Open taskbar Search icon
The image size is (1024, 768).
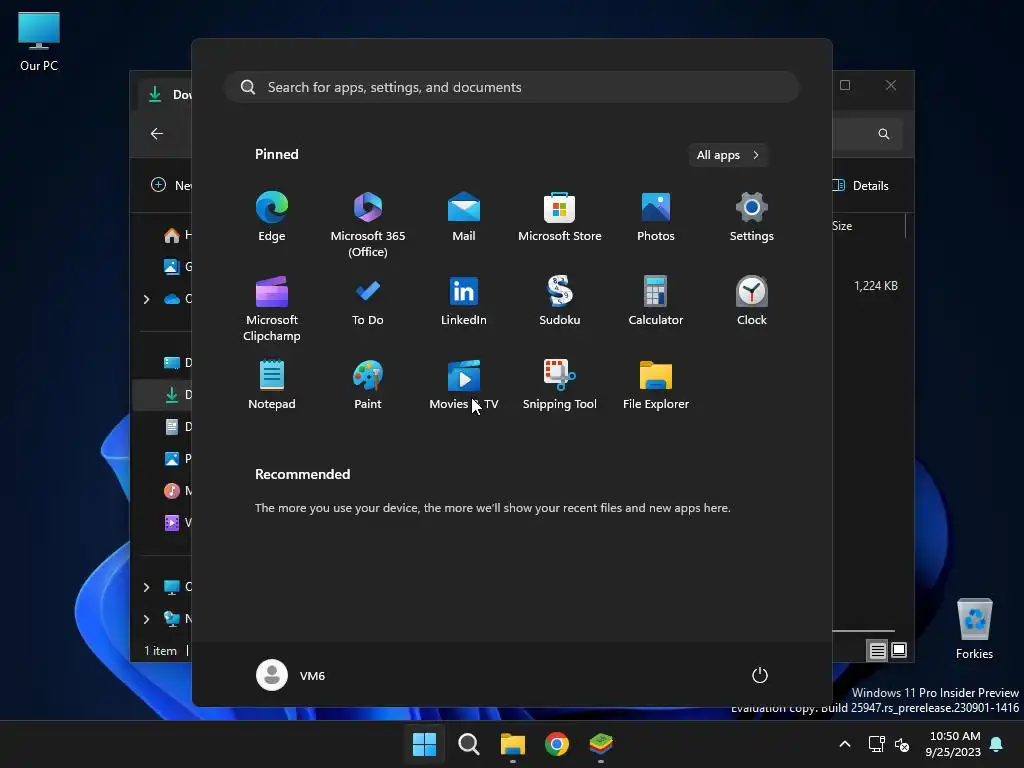[468, 744]
